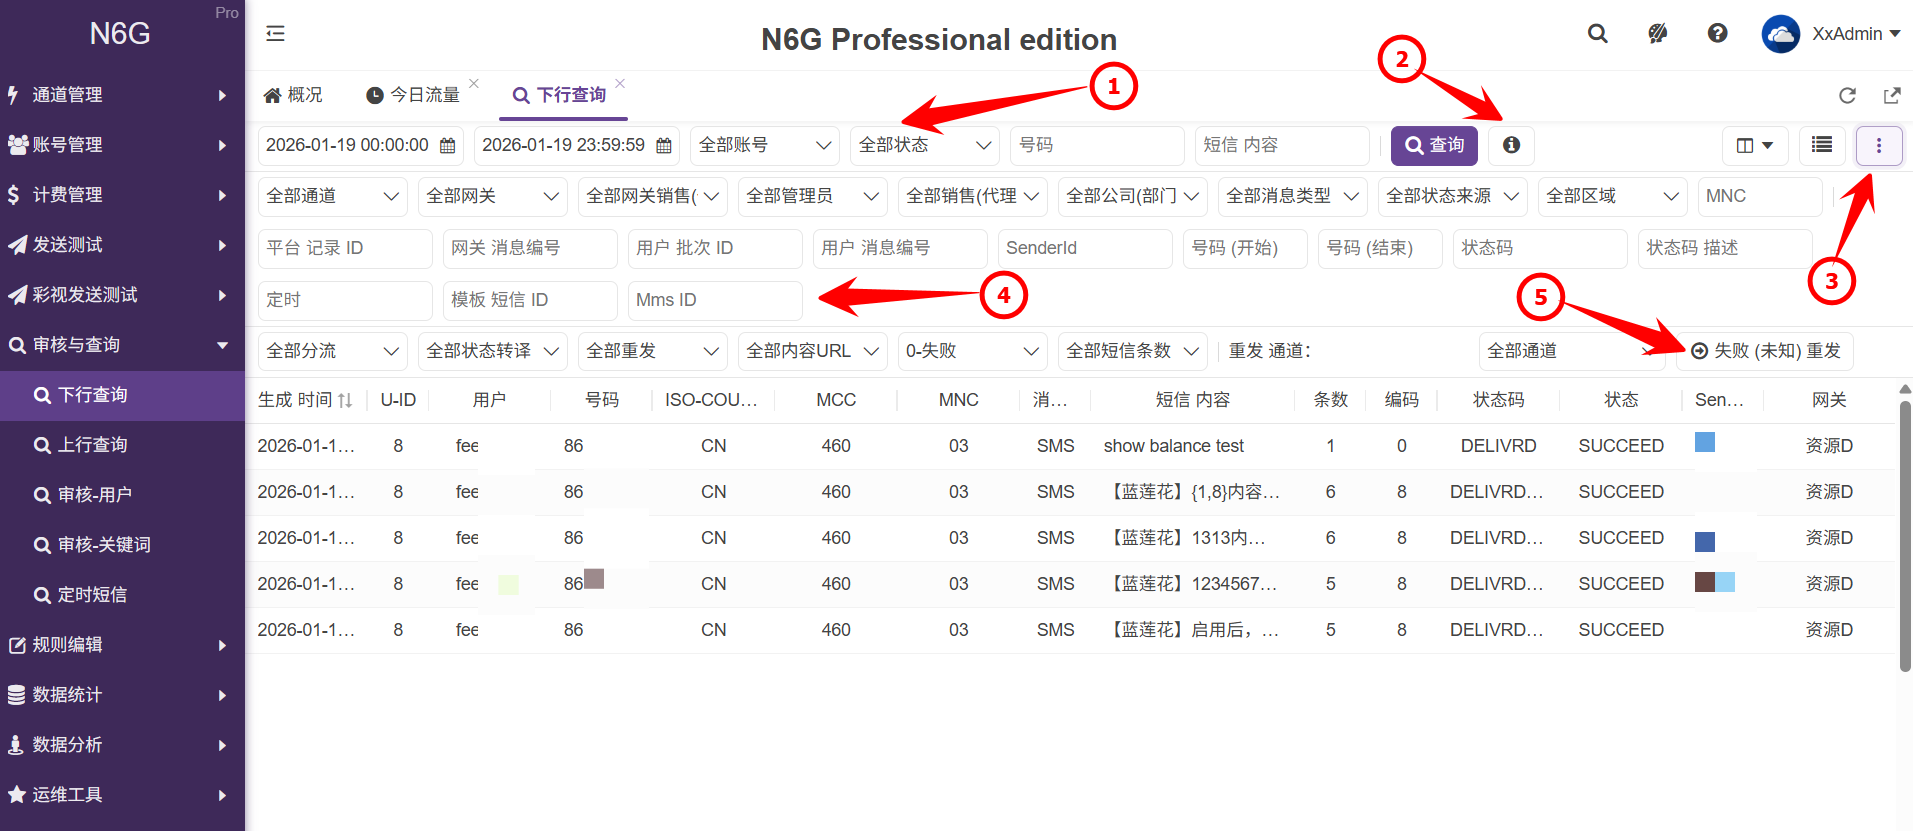
Task: Collapse the sidebar with the menu fold icon
Action: (275, 34)
